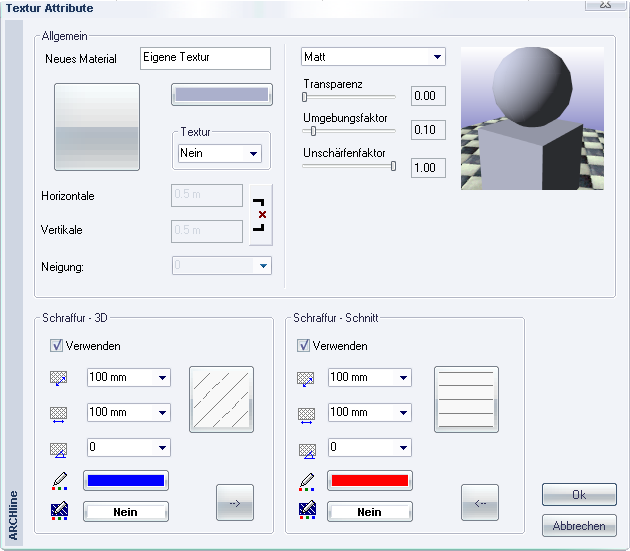This screenshot has width=630, height=551.
Task: Click hatch scale icon in Schraffur - 3D
Action: 58,378
